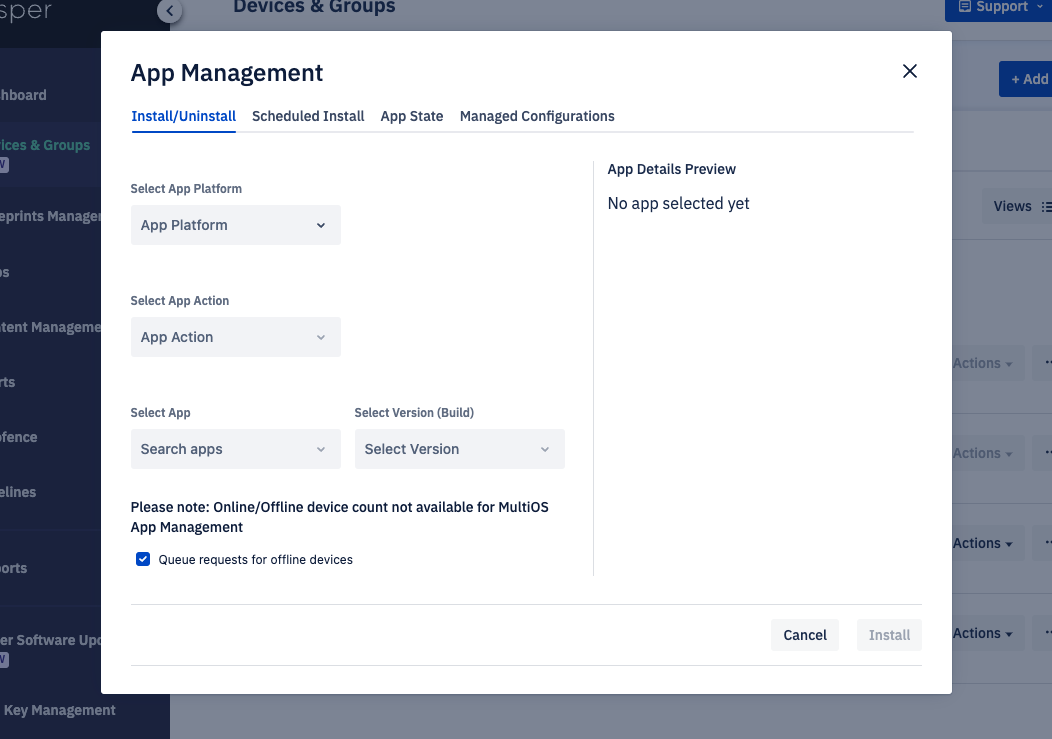The height and width of the screenshot is (739, 1052).
Task: Collapse the sidebar with the chevron arrow
Action: pos(170,11)
